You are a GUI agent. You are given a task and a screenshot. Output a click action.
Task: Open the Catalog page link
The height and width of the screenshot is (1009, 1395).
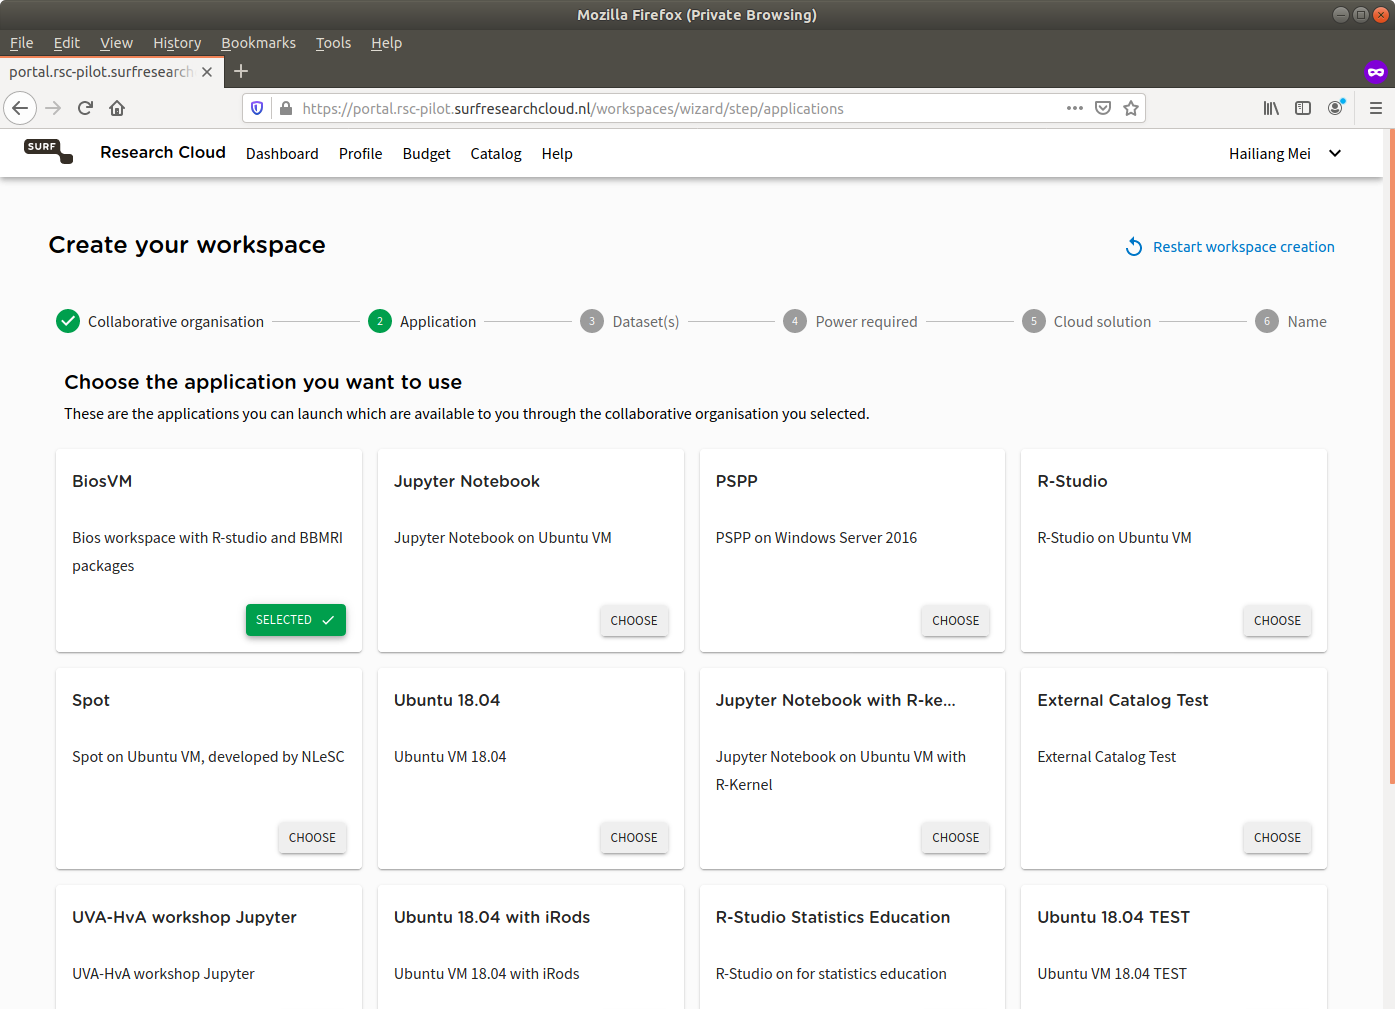click(496, 154)
